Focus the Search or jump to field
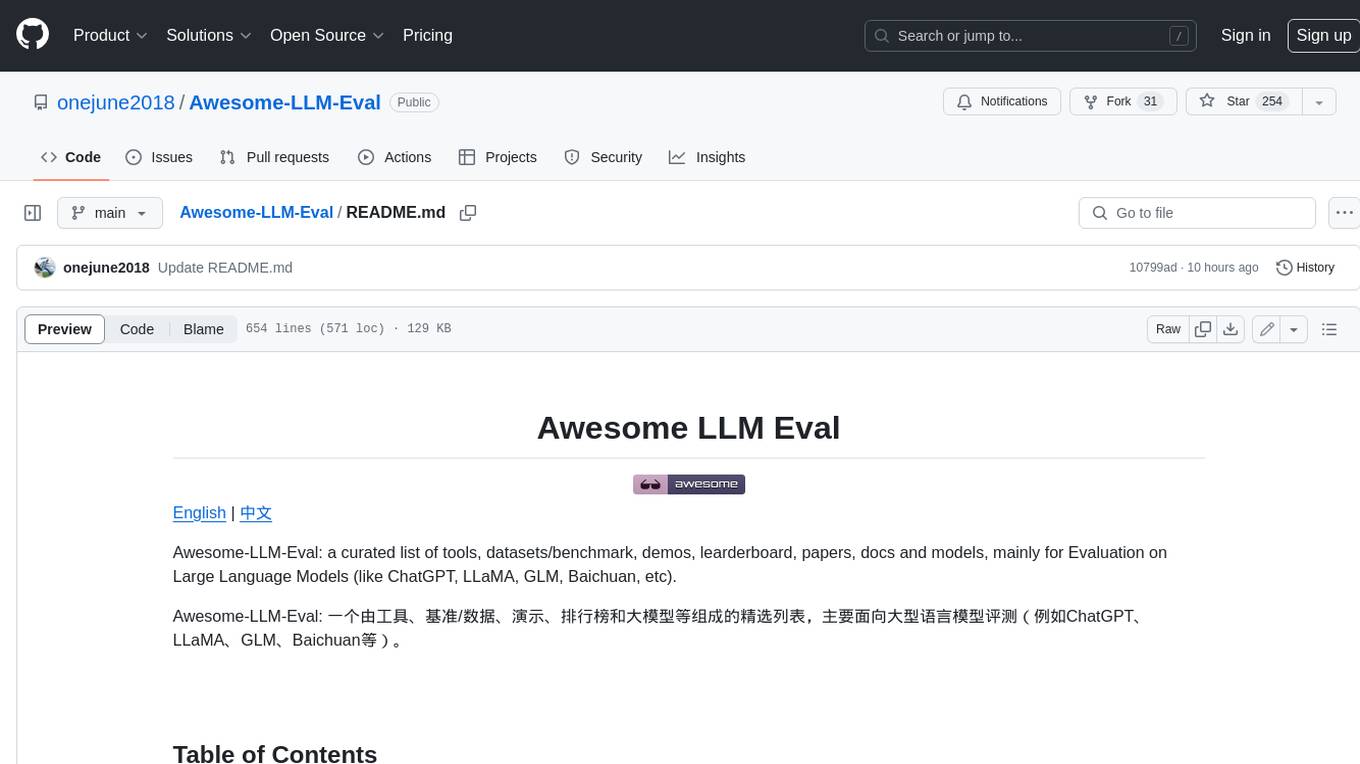The image size is (1360, 764). coord(1030,36)
